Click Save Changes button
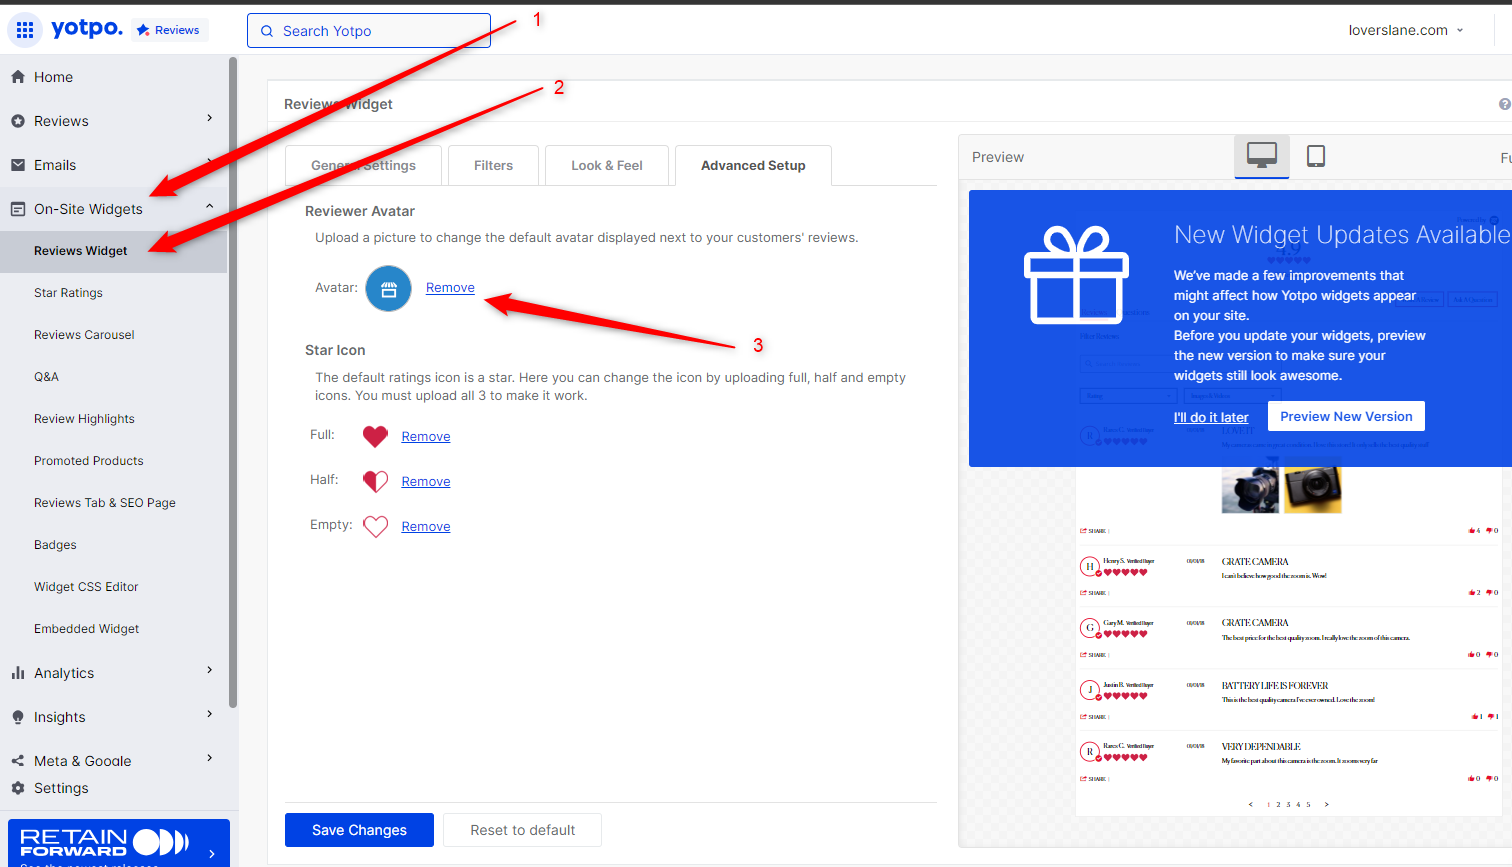 tap(359, 830)
